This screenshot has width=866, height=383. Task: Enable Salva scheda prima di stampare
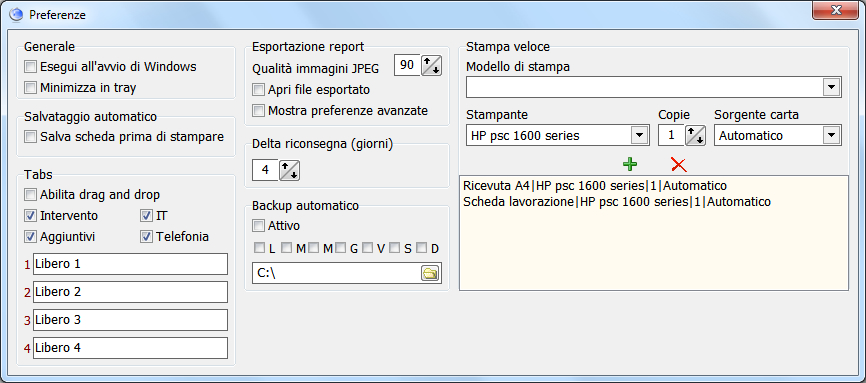pyautogui.click(x=30, y=137)
